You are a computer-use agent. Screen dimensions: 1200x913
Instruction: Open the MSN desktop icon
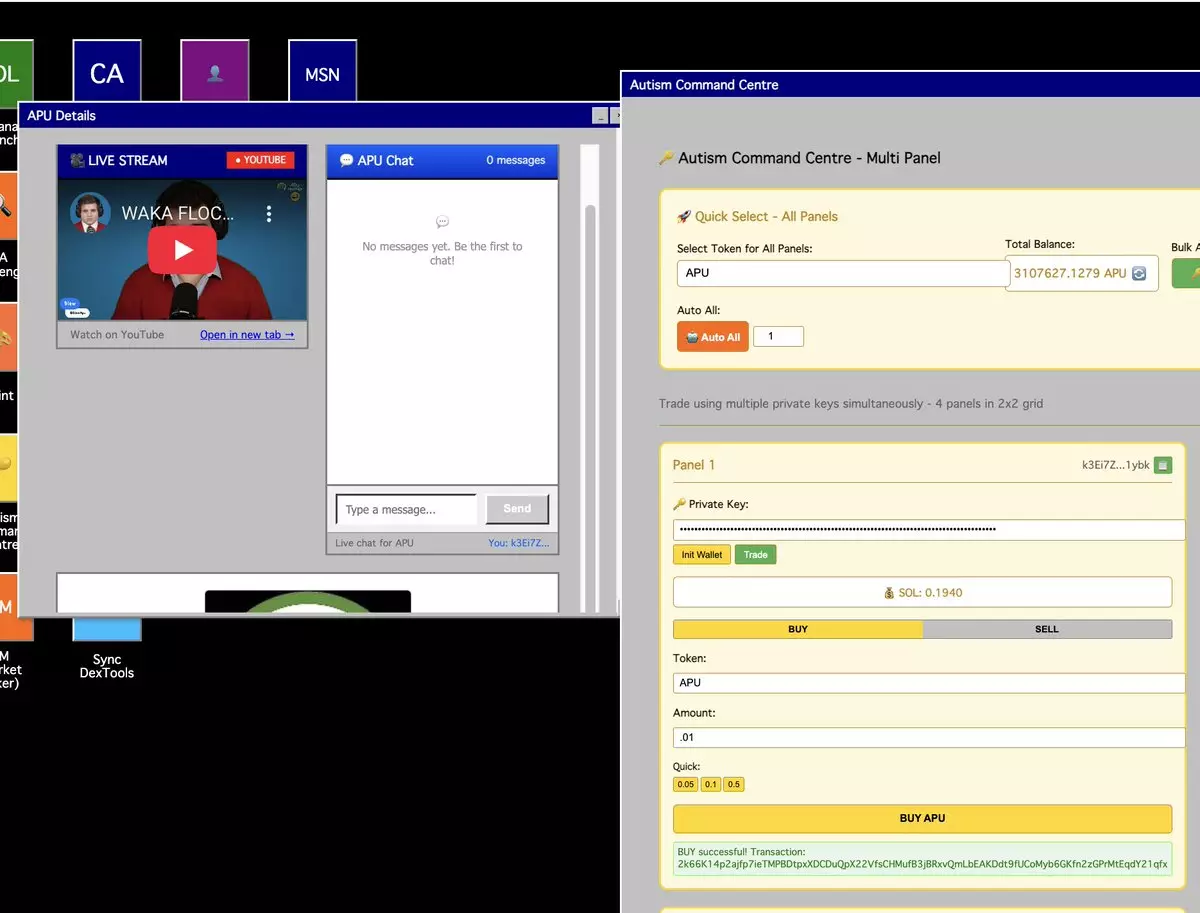(322, 73)
